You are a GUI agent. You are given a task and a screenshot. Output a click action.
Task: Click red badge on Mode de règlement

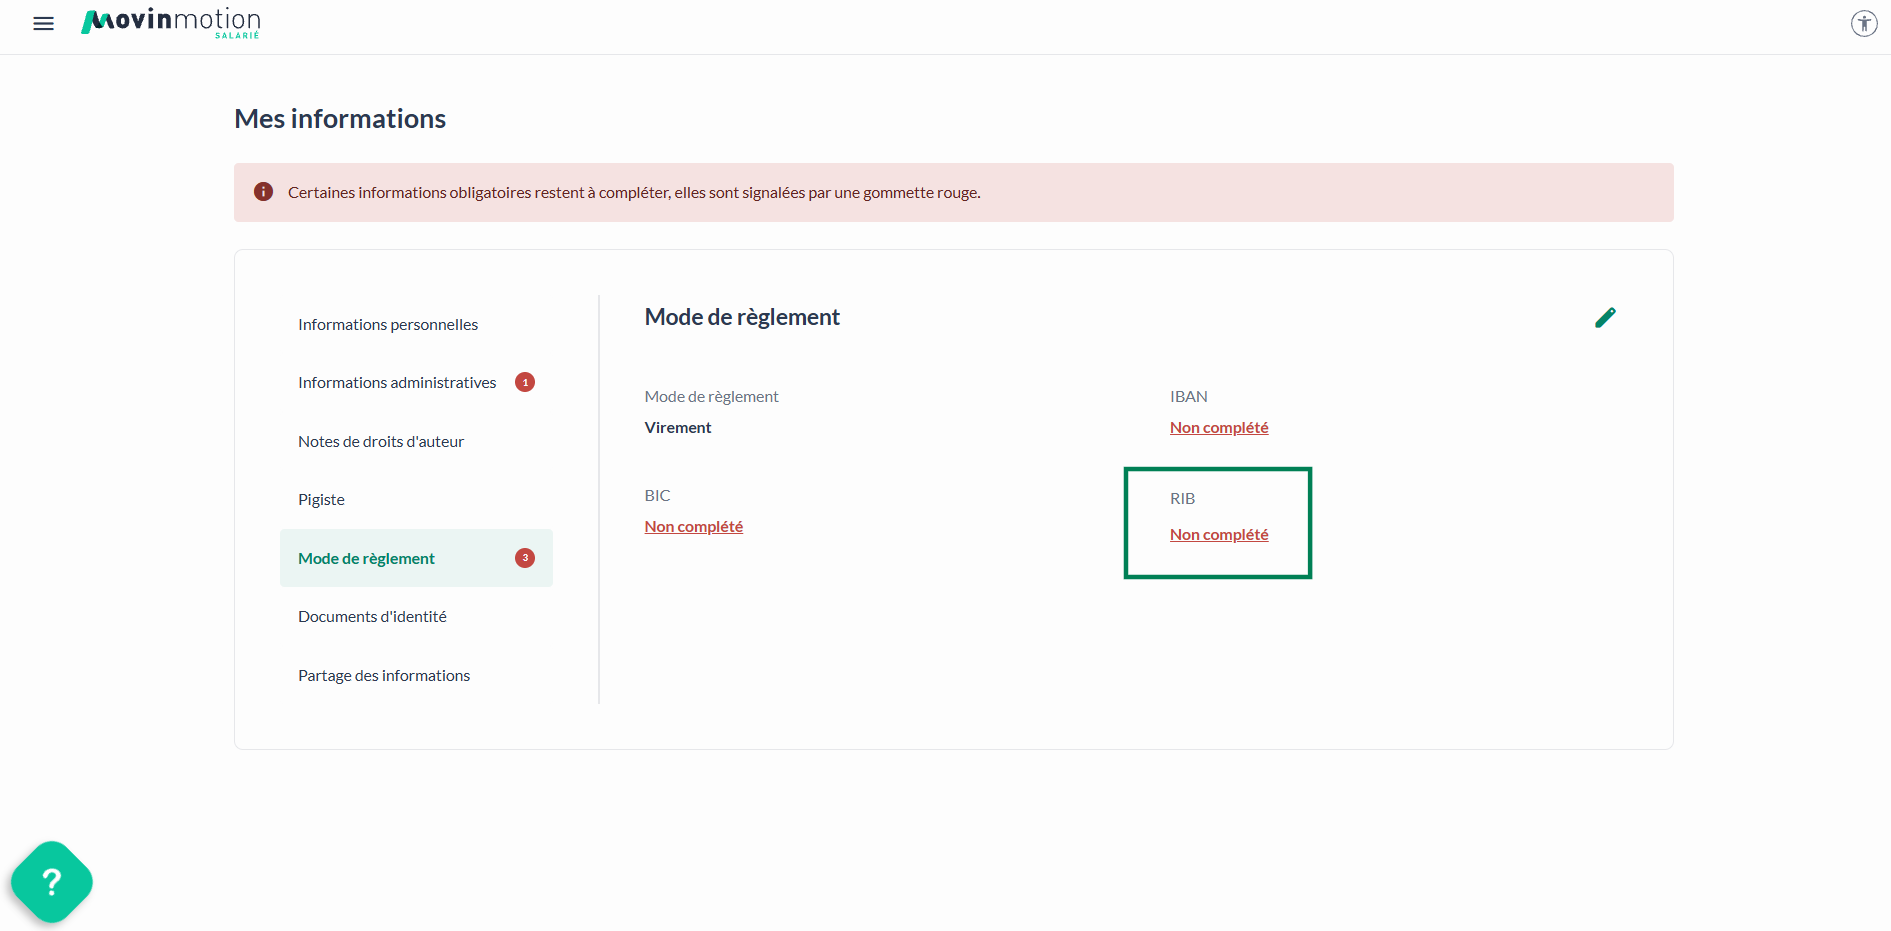point(525,558)
